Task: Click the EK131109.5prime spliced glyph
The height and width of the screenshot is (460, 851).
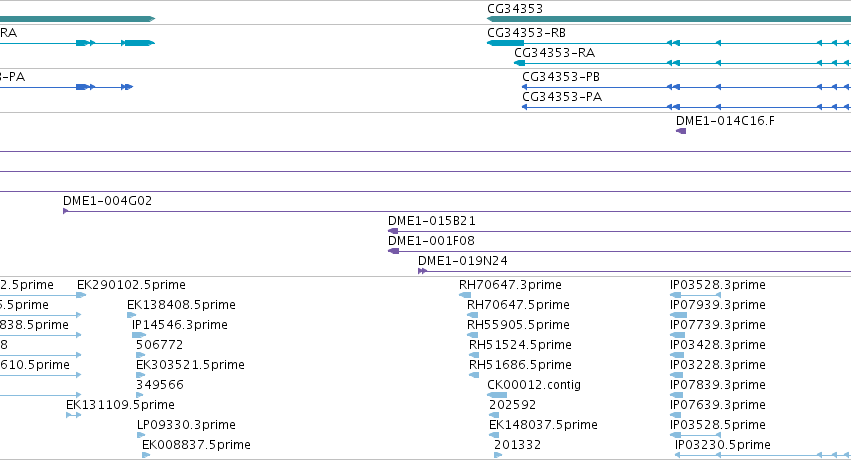Action: 73,415
